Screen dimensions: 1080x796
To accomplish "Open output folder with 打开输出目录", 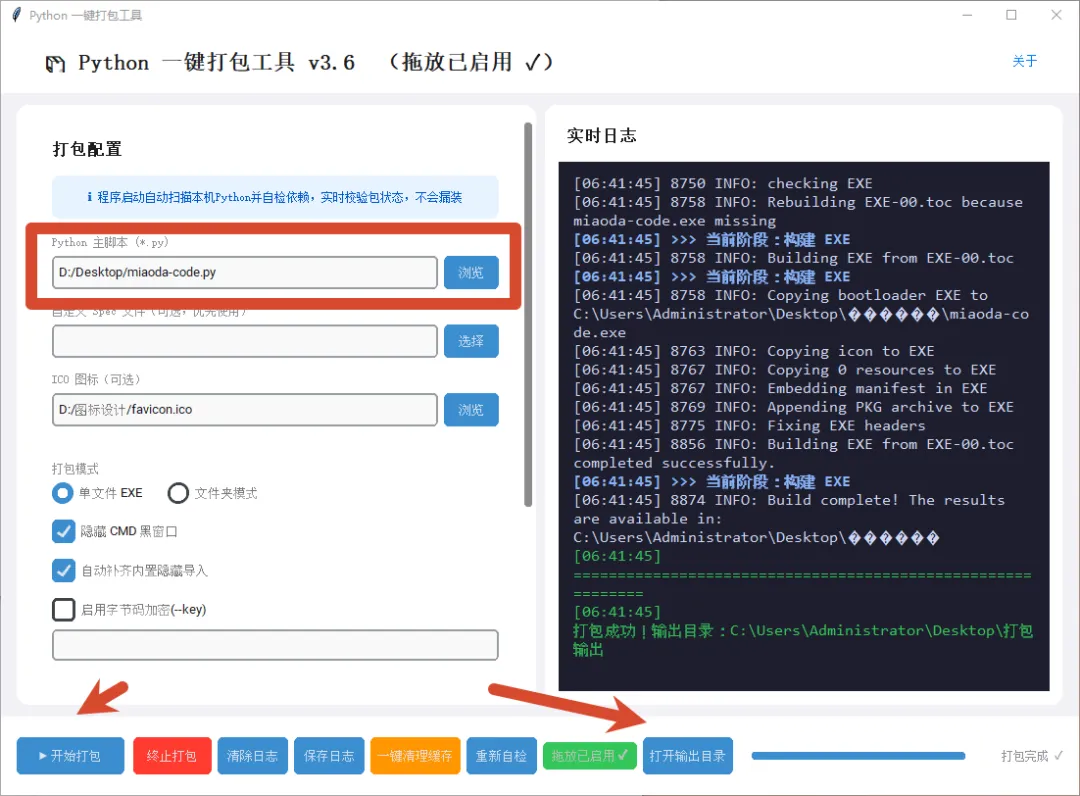I will (x=687, y=756).
